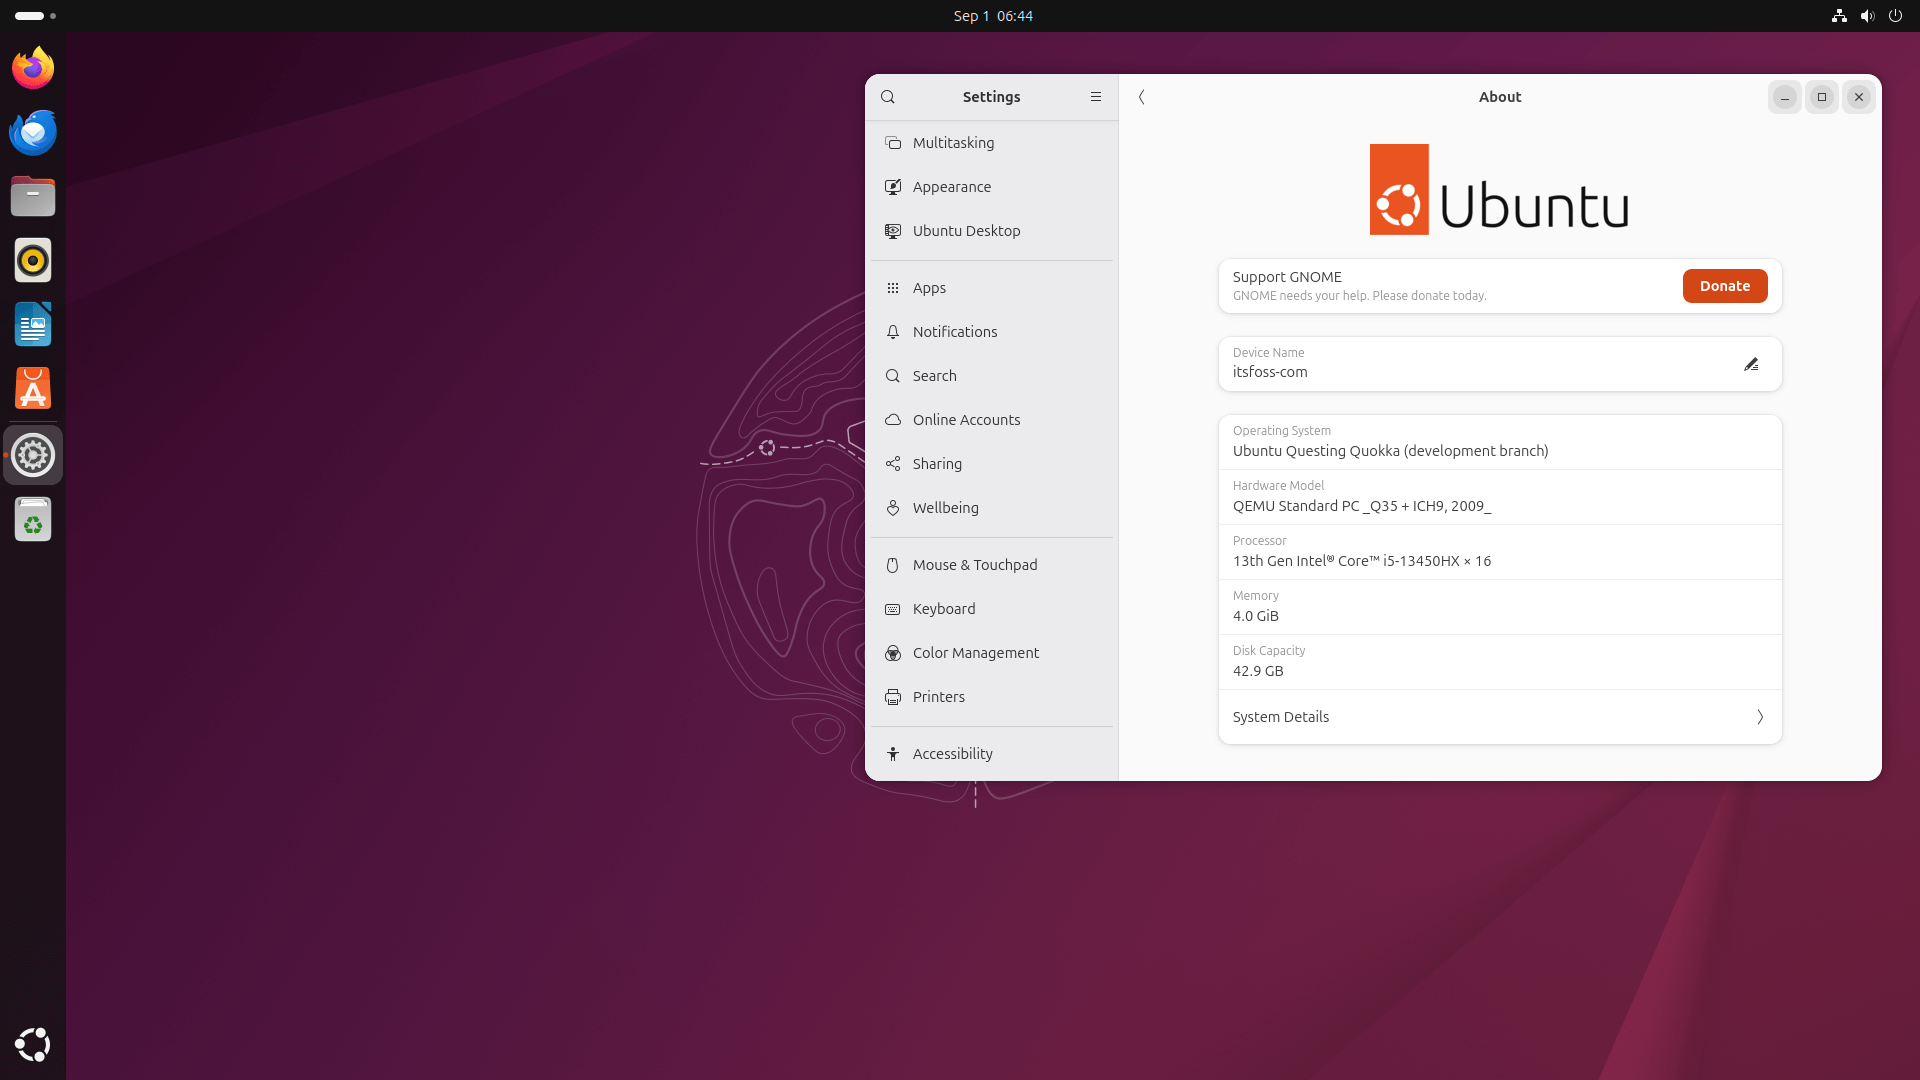Select the Online Accounts cloud icon
Image resolution: width=1920 pixels, height=1080 pixels.
point(893,420)
